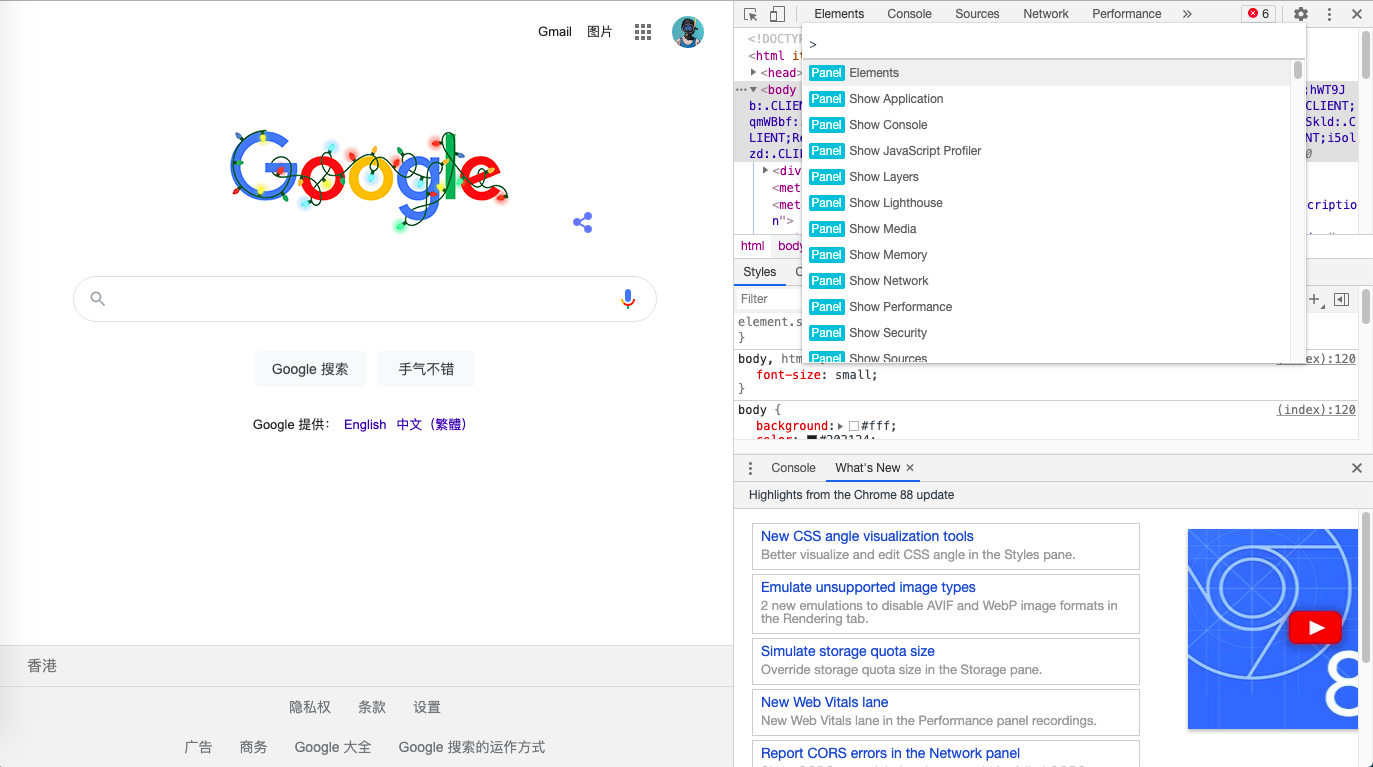Choose Show Lighthouse command
This screenshot has width=1373, height=767.
(x=1047, y=203)
